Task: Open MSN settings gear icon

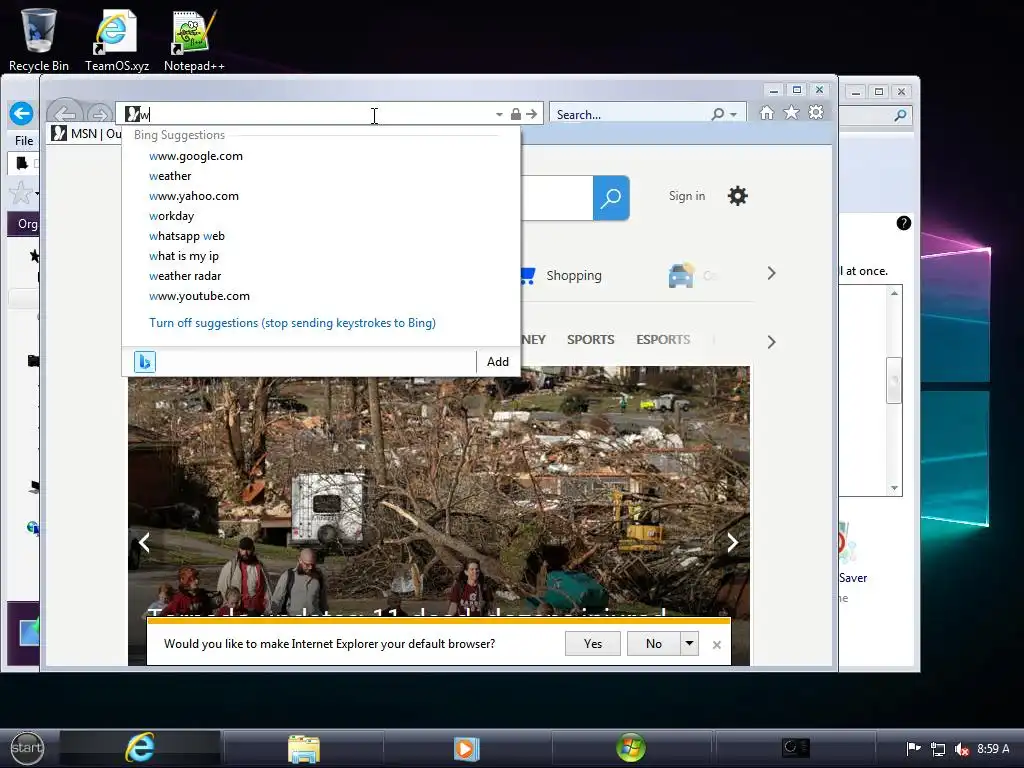Action: tap(737, 196)
